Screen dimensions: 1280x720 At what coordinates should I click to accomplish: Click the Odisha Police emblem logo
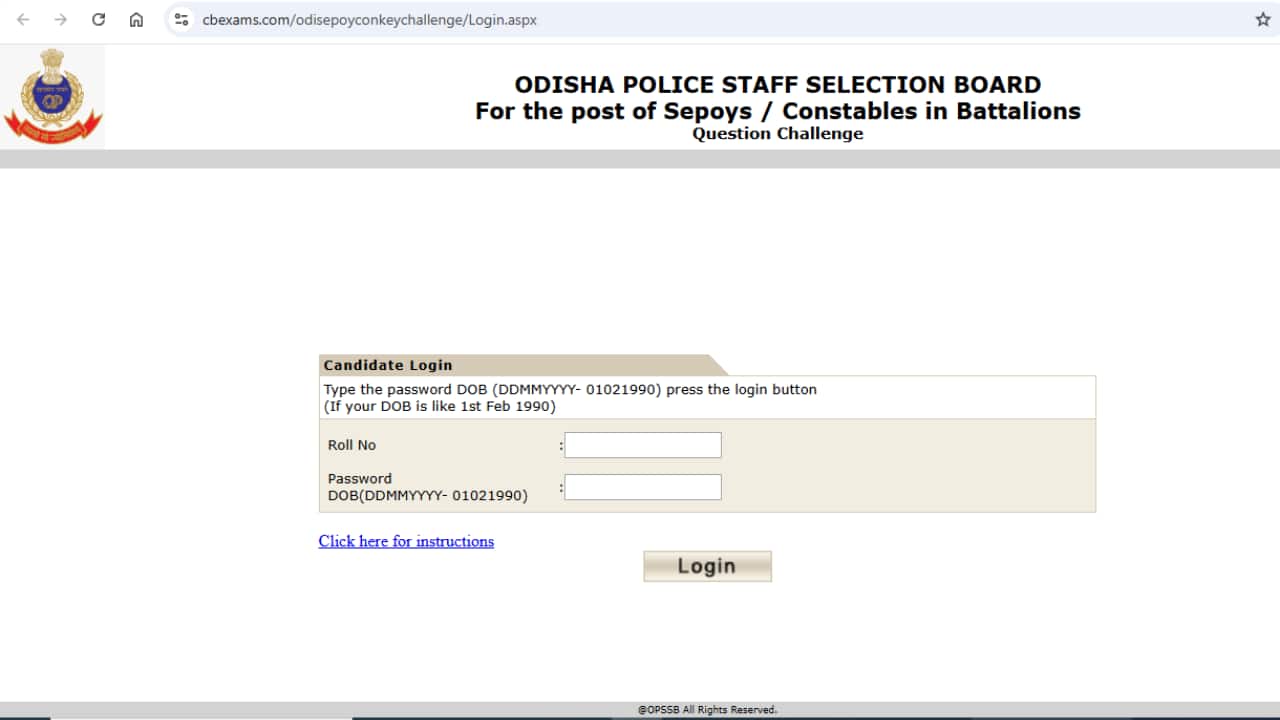click(53, 95)
